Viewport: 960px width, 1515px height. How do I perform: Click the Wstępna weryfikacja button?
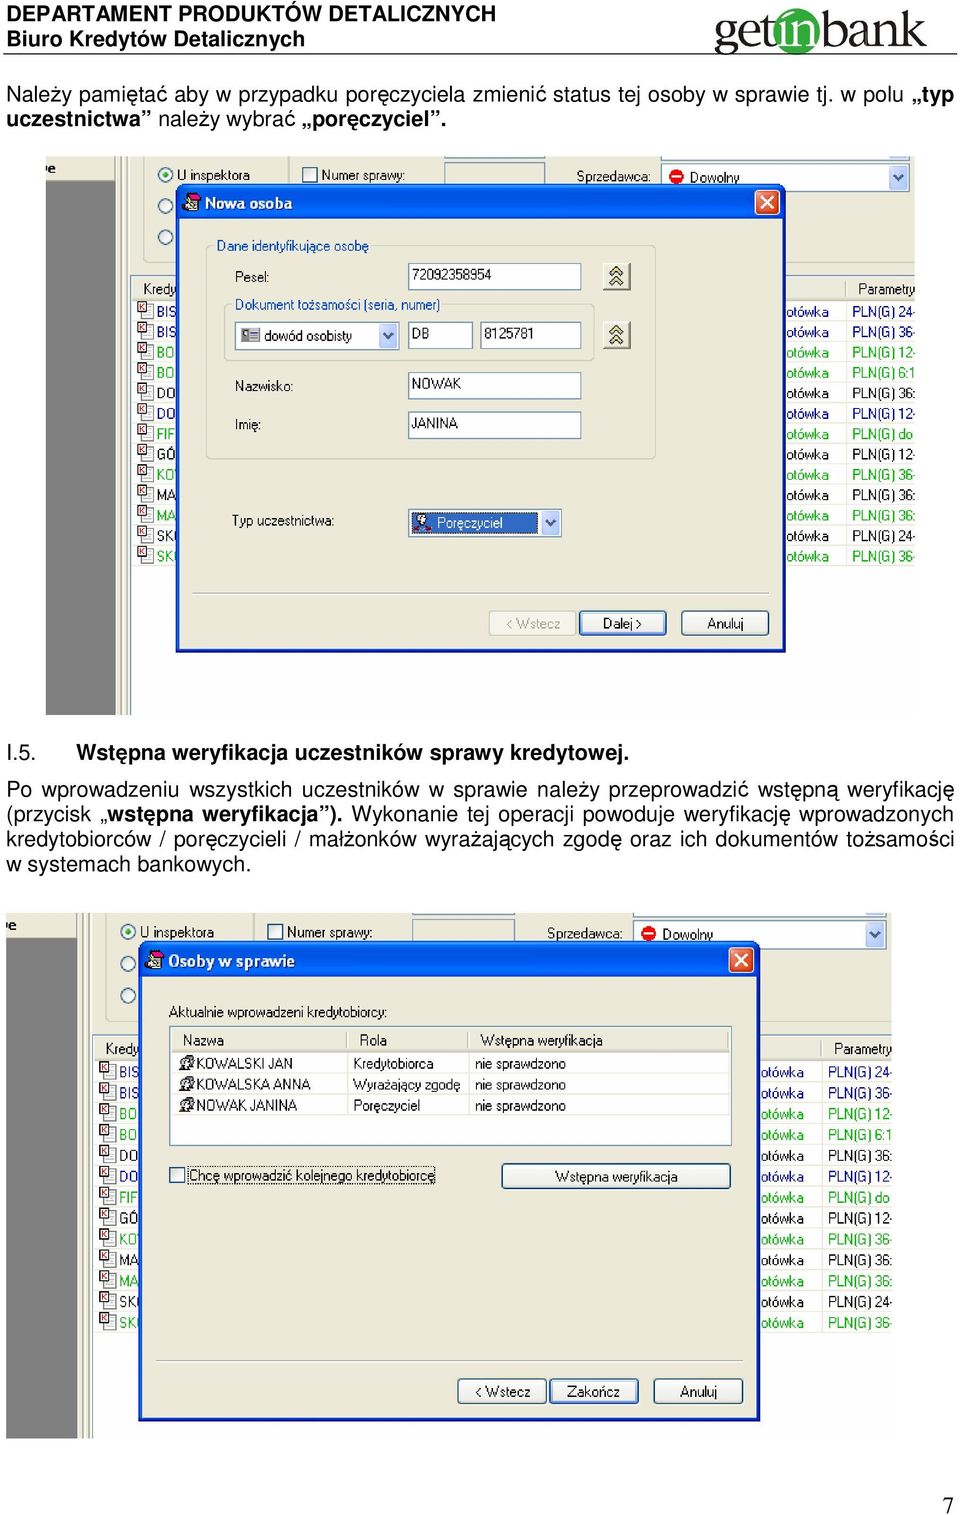coord(616,1176)
